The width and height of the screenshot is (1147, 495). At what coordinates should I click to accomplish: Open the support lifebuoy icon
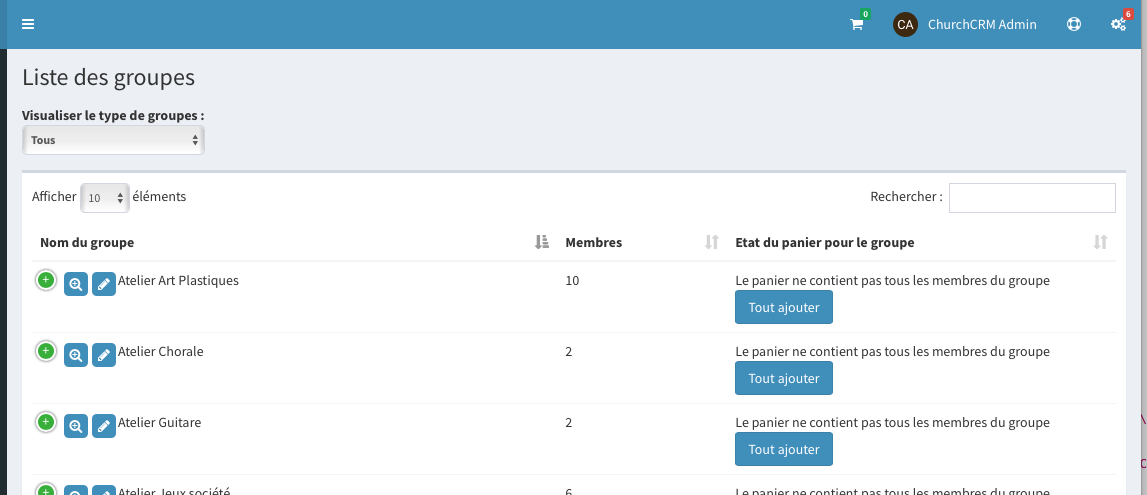pos(1073,24)
